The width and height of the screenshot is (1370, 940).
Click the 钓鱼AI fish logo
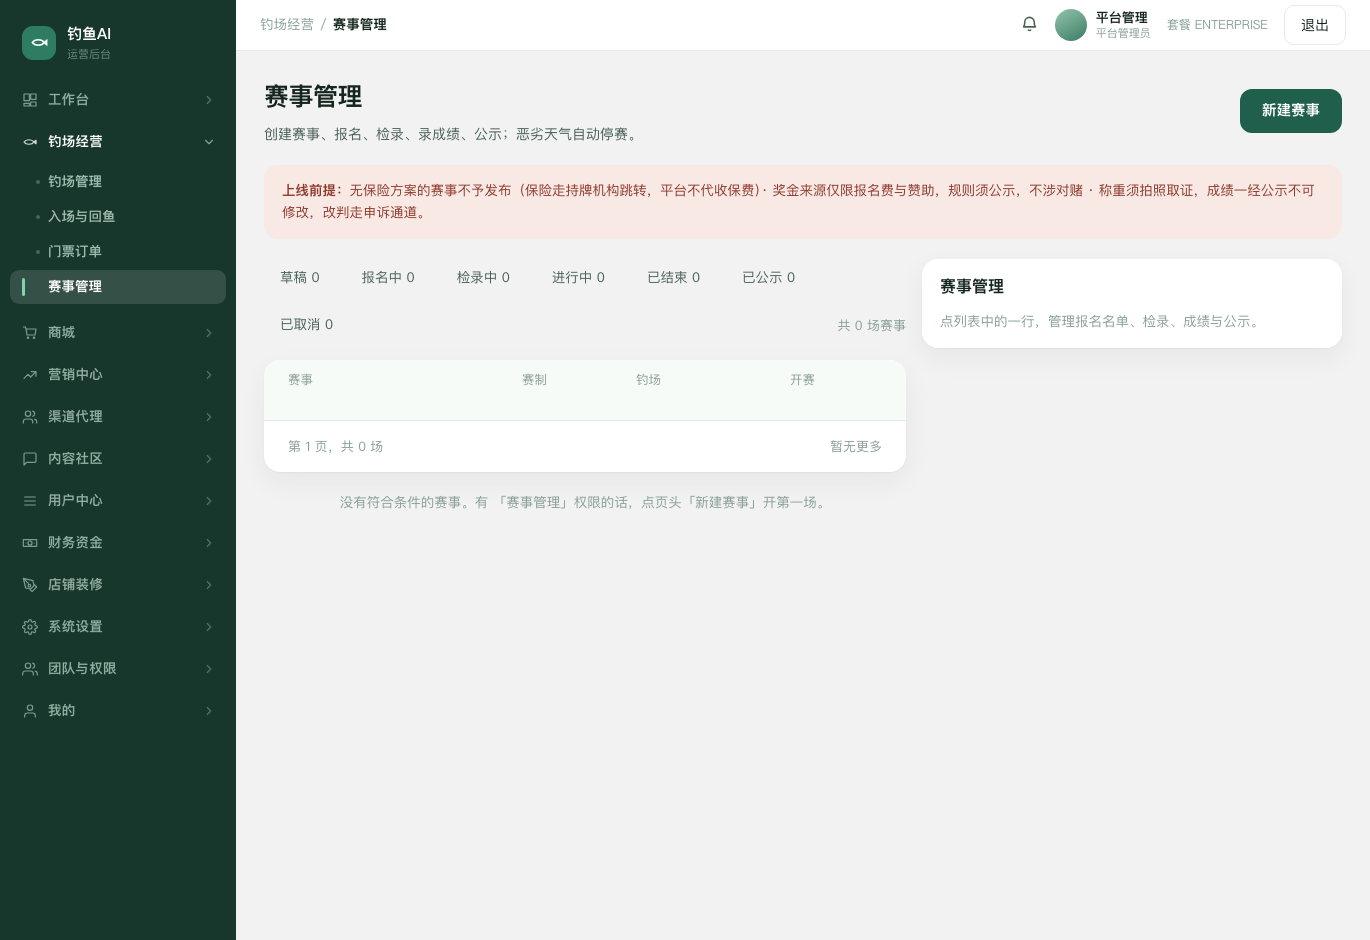[x=39, y=43]
